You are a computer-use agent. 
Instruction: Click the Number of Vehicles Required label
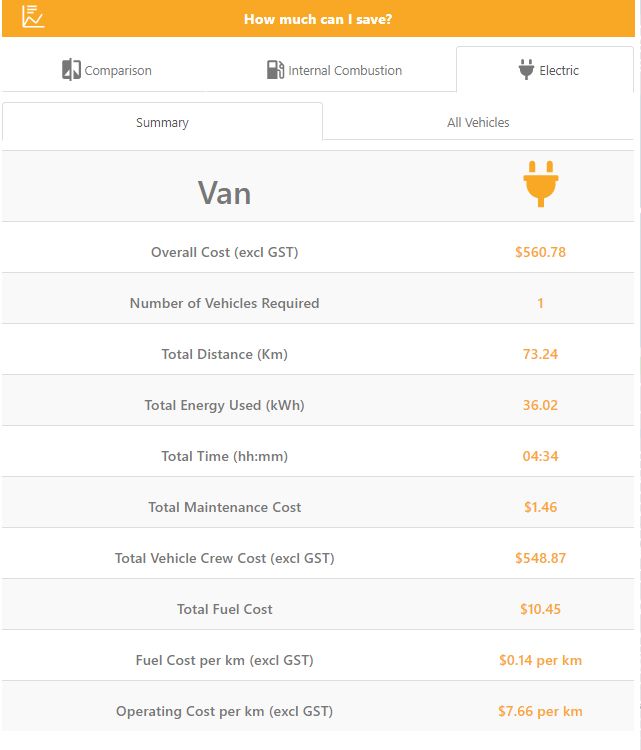(224, 303)
